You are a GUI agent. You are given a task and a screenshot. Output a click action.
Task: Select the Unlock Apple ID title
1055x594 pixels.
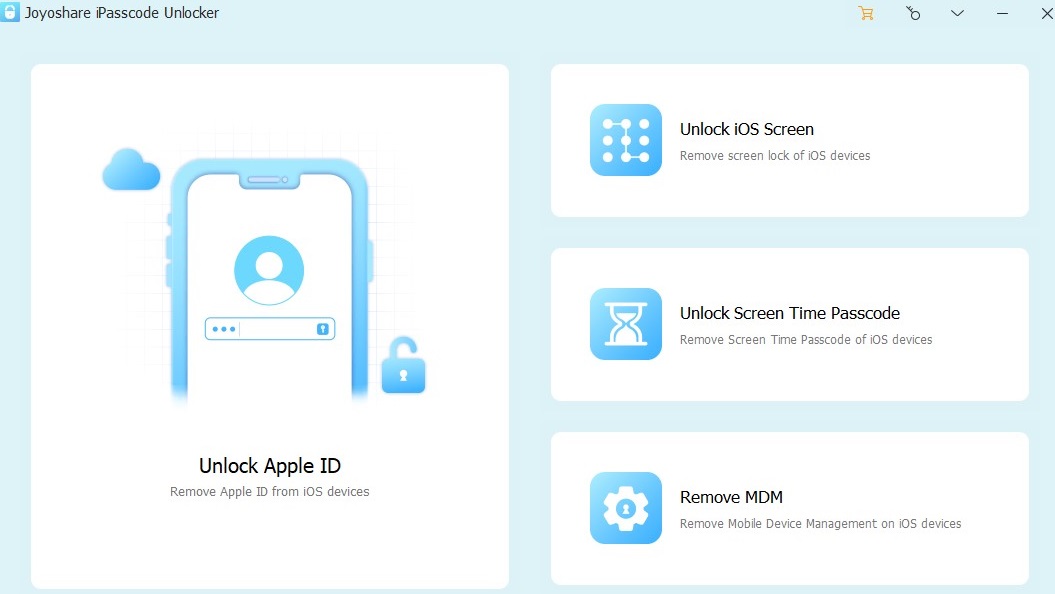[x=270, y=466]
